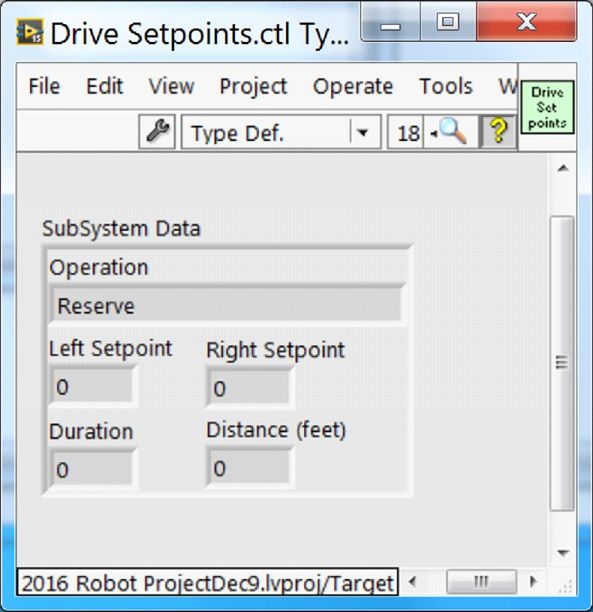The image size is (593, 612).
Task: Select the Operation Reserve enum field
Action: point(226,305)
